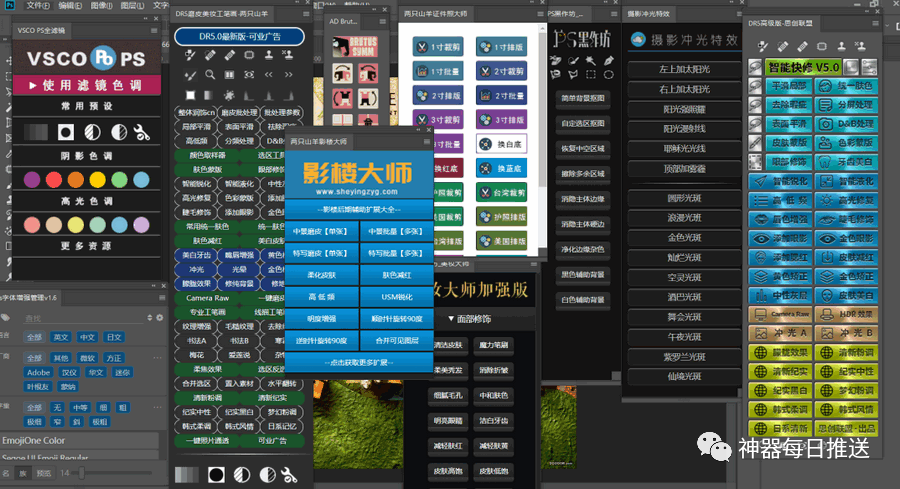The width and height of the screenshot is (900, 489).
Task: Select the elliptical marquee icon in PS黑作坊 panel
Action: [609, 74]
